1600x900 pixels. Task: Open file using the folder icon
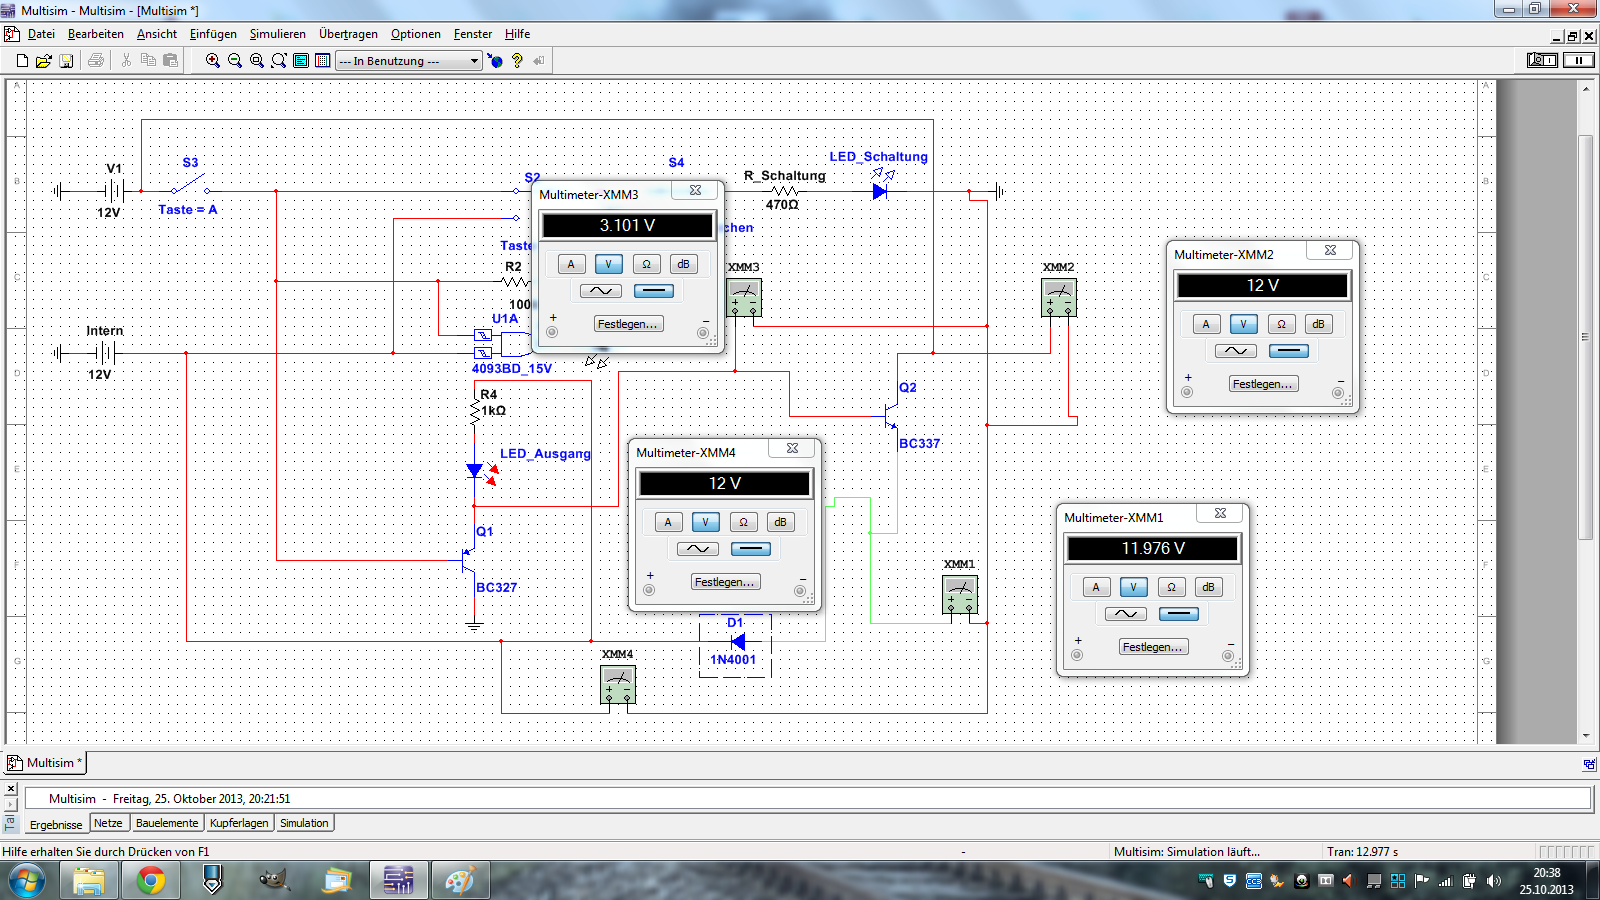pyautogui.click(x=44, y=61)
